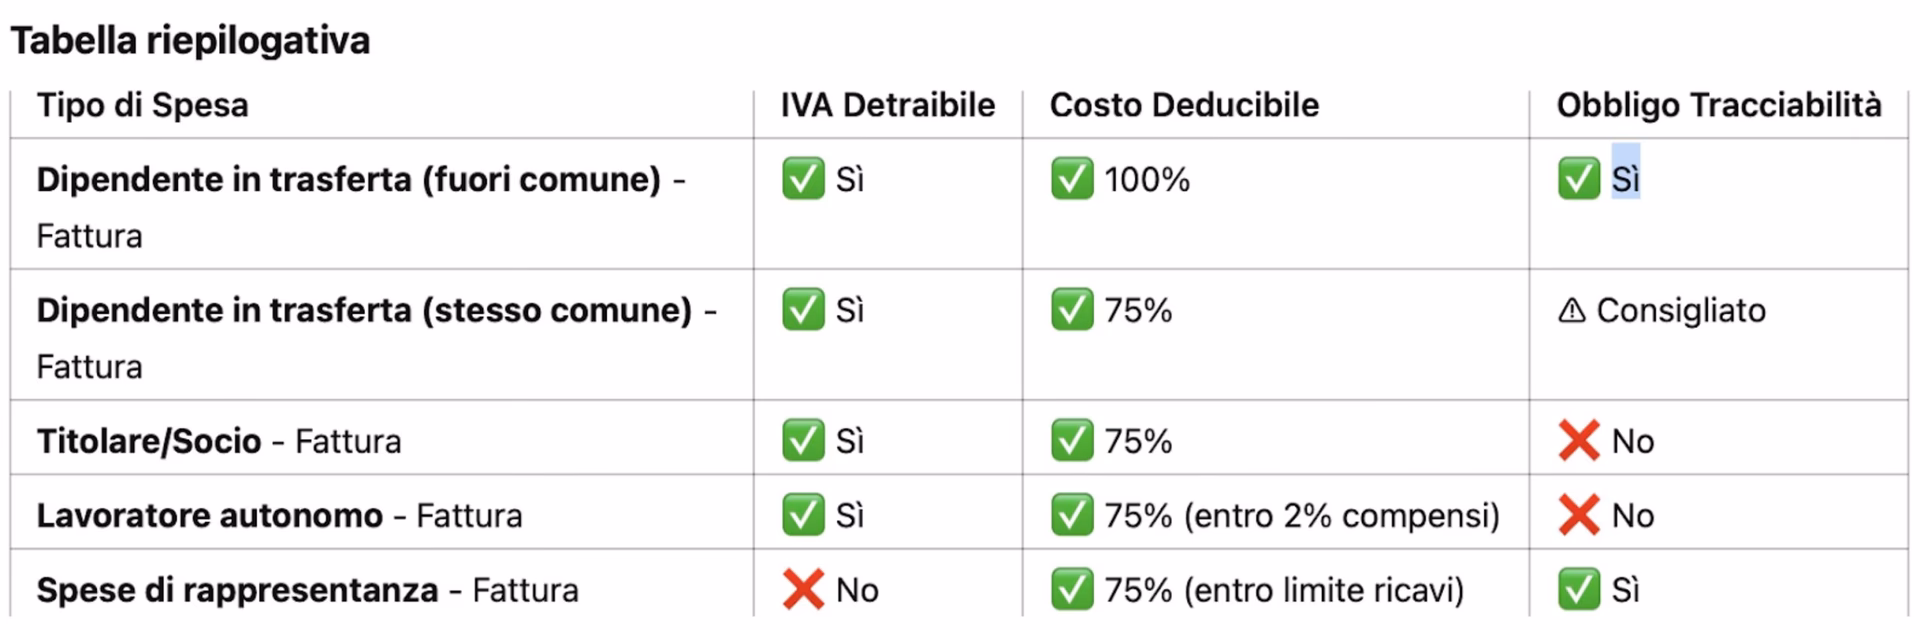Click 'Dipendente in trasferta (fuori comune)' text

click(348, 180)
